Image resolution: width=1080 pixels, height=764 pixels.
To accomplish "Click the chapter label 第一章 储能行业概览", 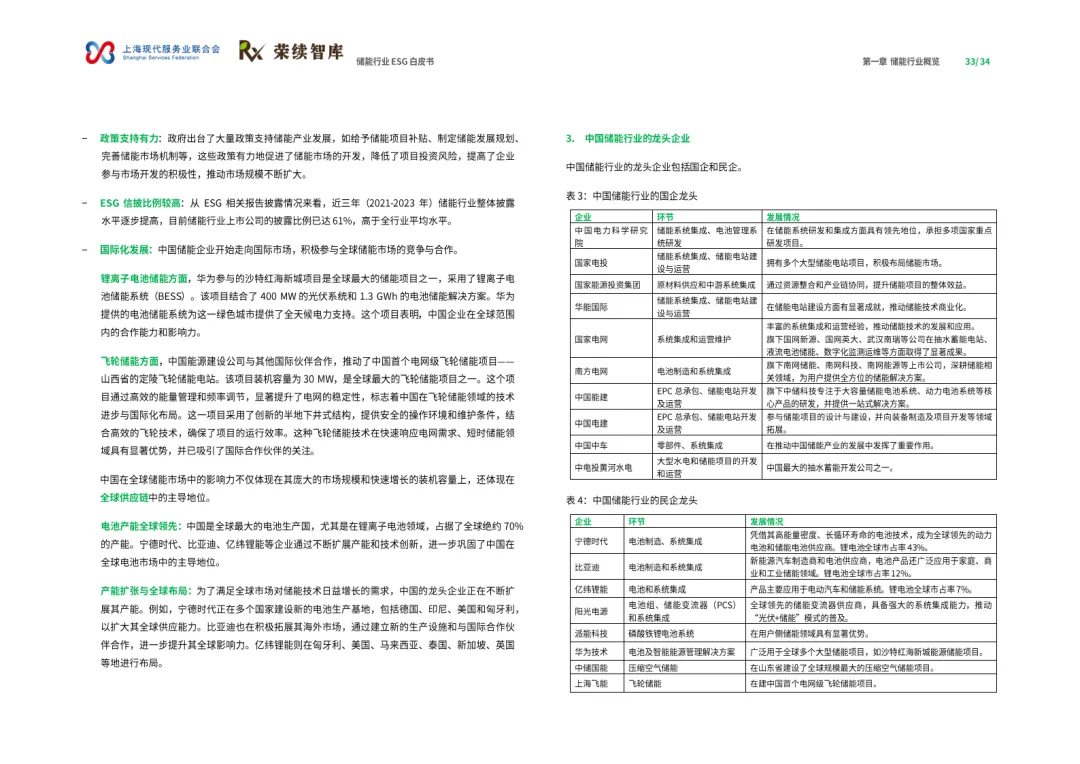I will coord(901,61).
